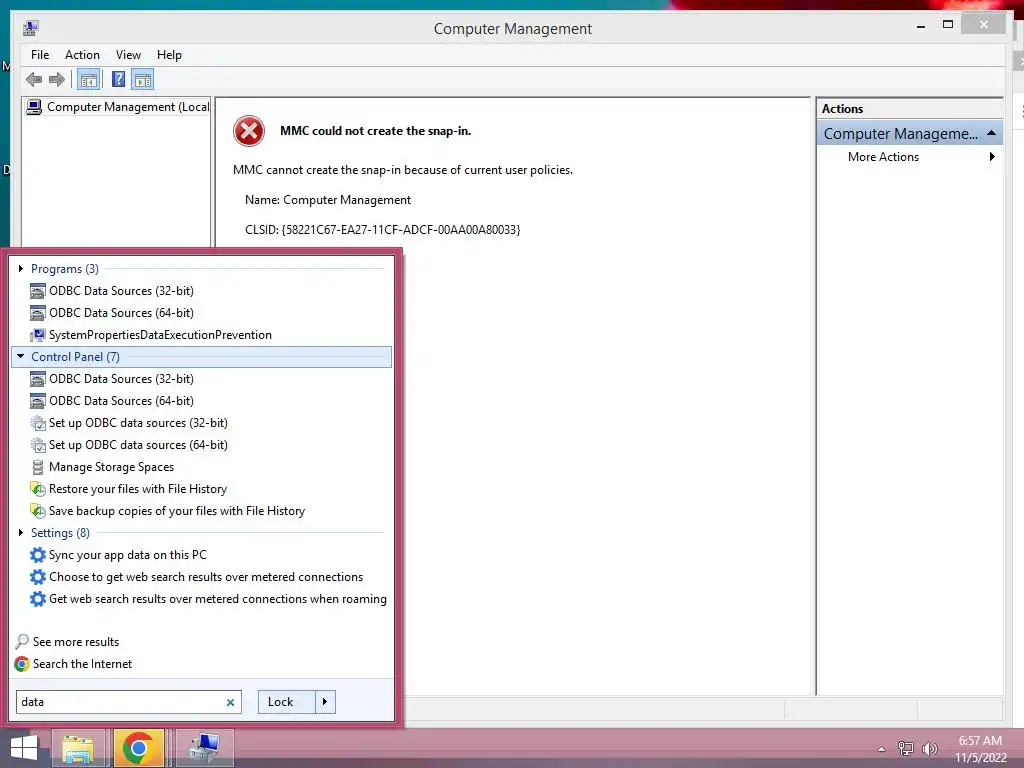The image size is (1024, 768).
Task: Toggle the Show/Hide Action Pane icon
Action: point(142,80)
